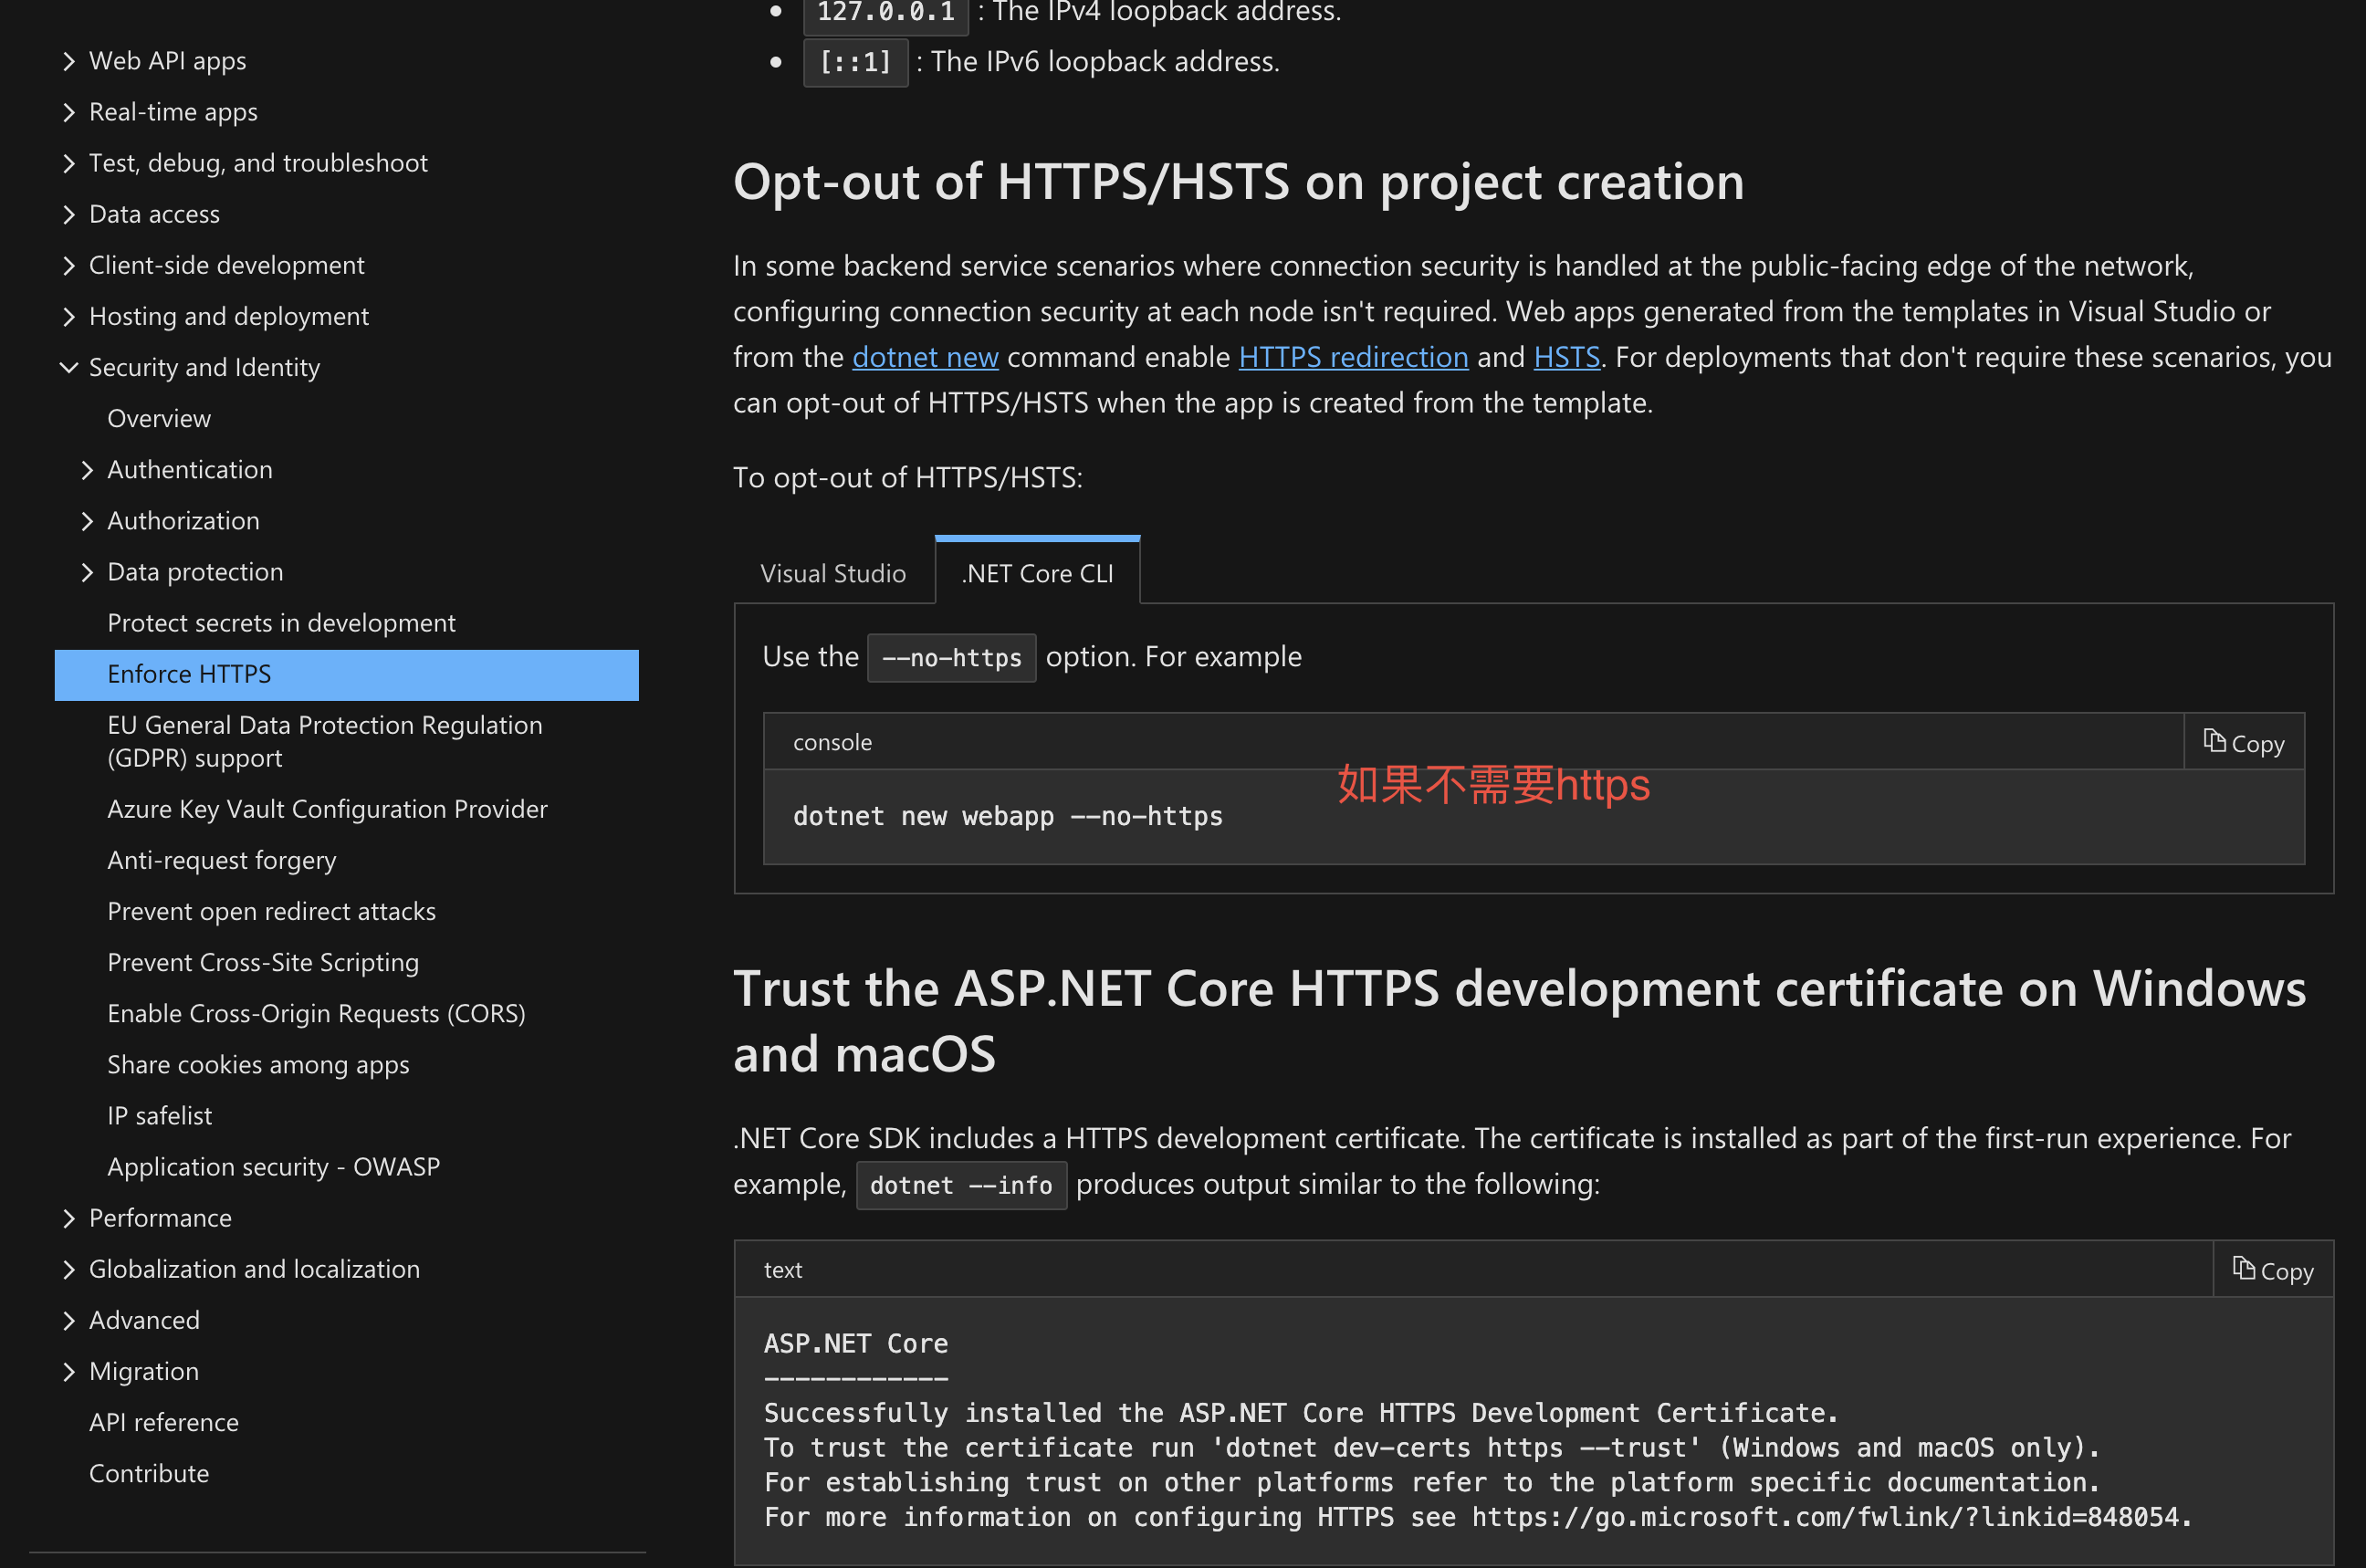2366x1568 pixels.
Task: Expand the Authorization chevron
Action: click(87, 521)
